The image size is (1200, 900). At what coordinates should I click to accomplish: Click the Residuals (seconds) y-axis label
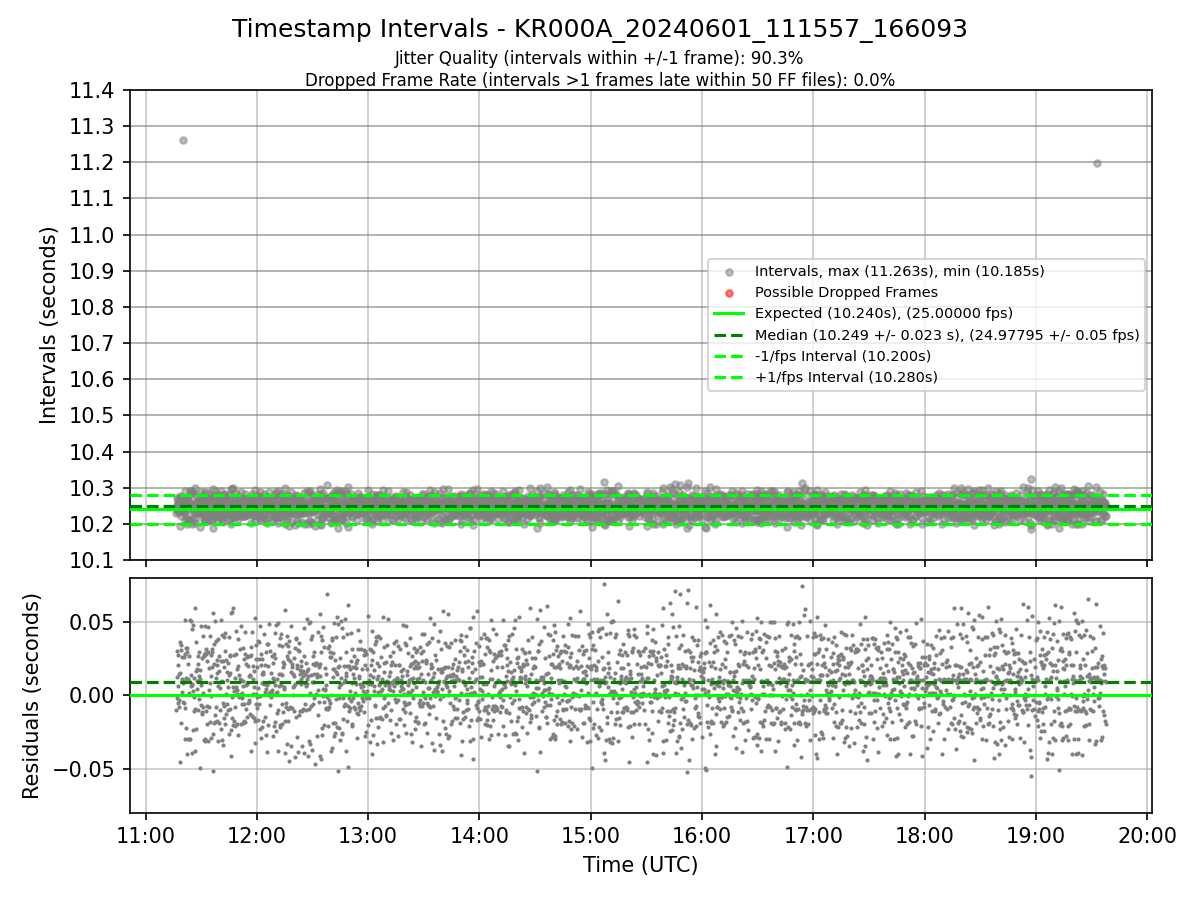31,696
